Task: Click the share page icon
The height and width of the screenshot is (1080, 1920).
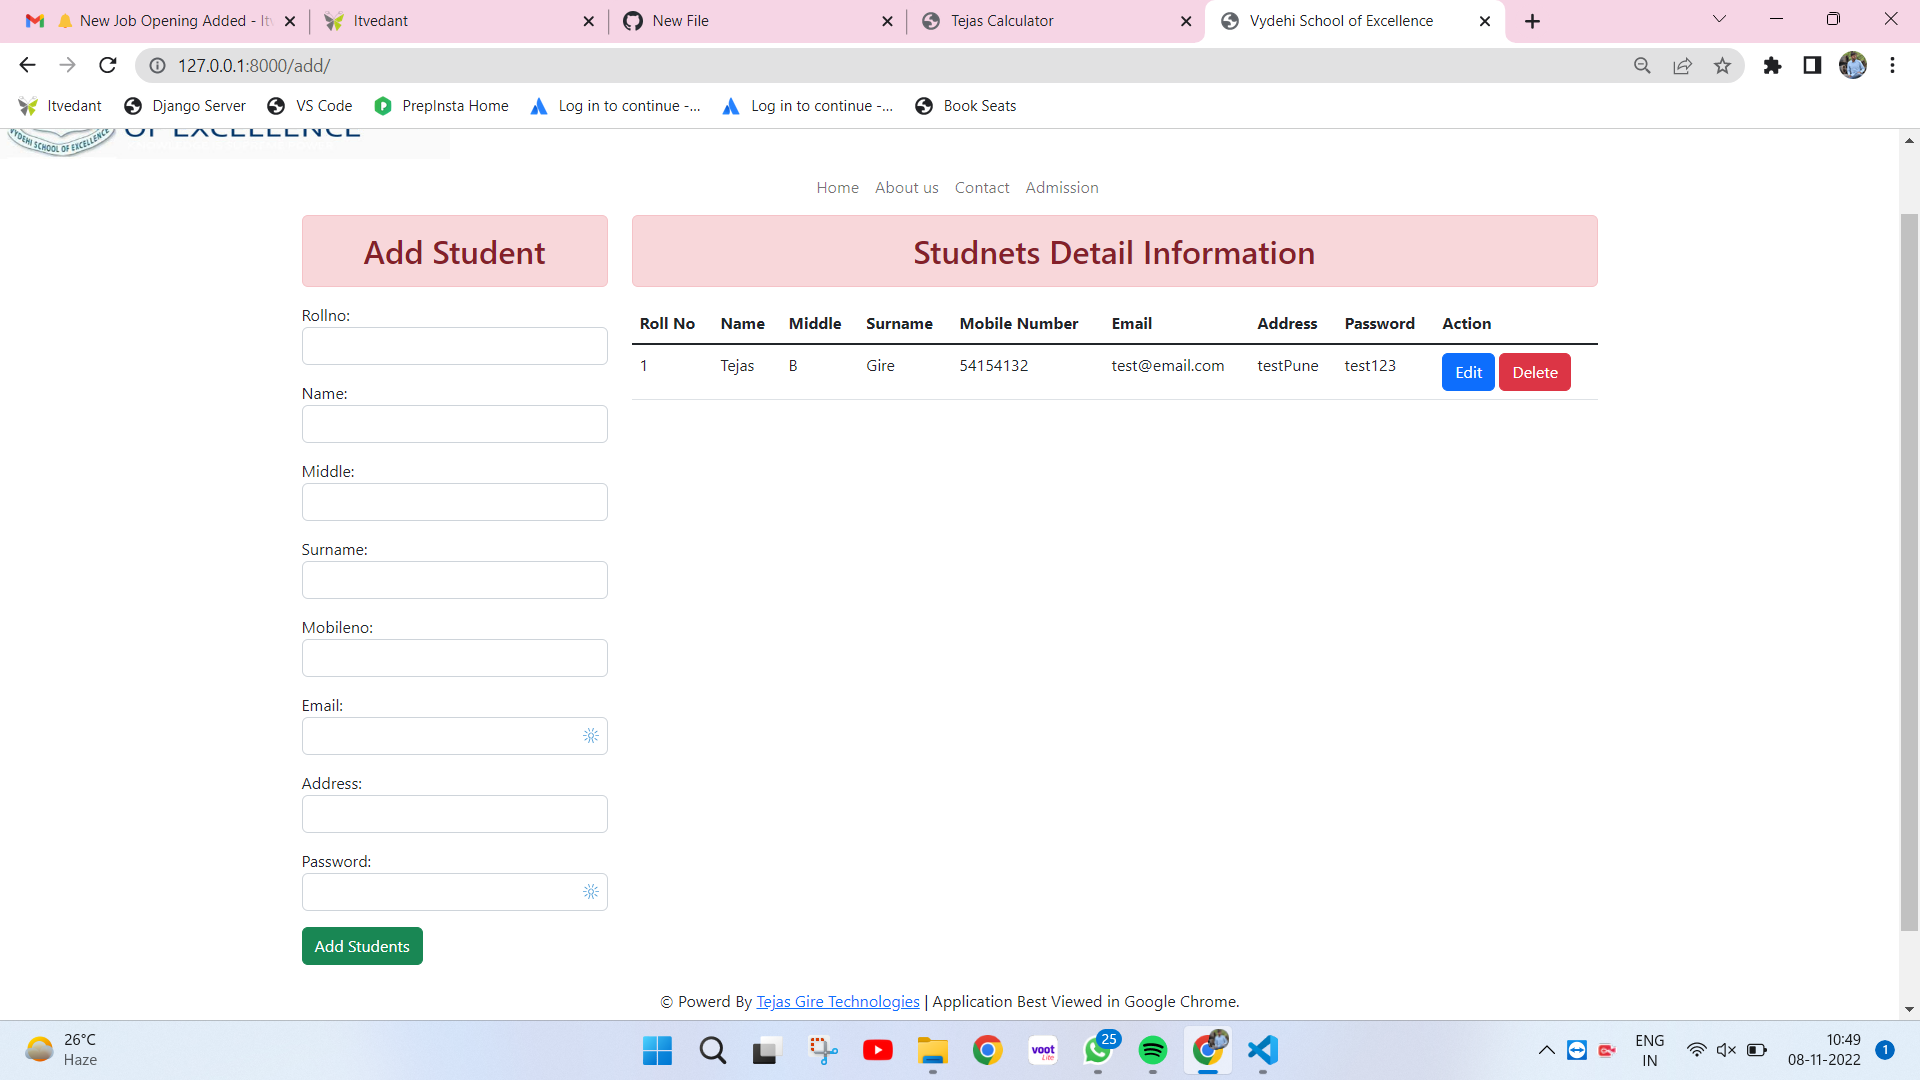Action: [1682, 65]
